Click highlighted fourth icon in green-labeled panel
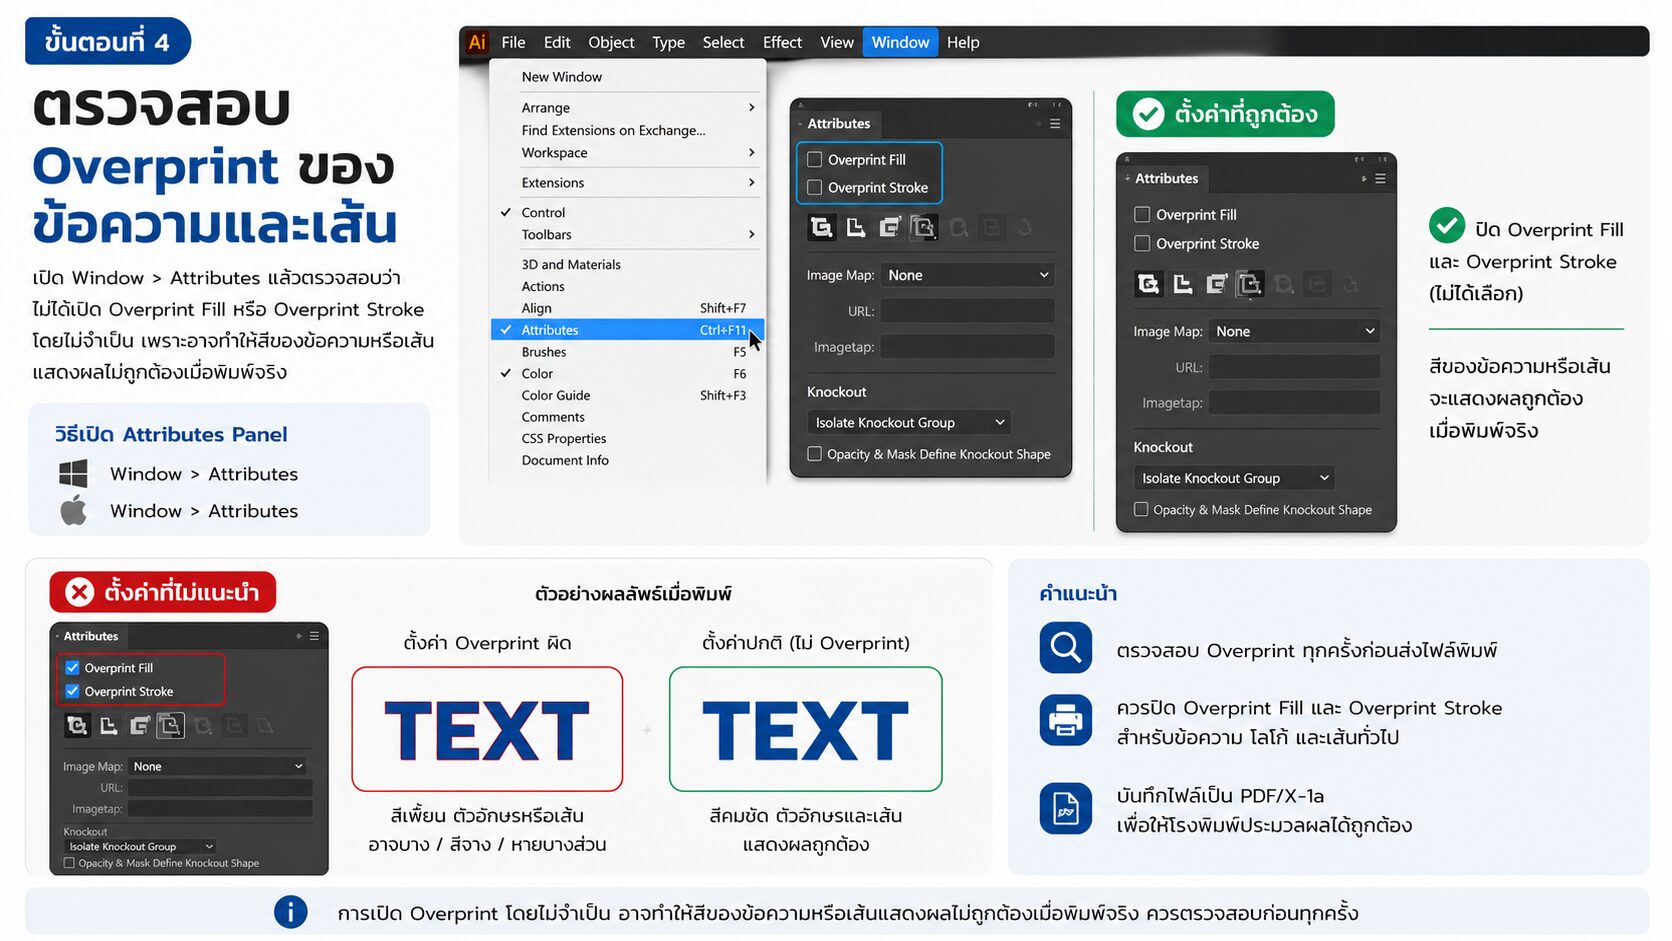Viewport: 1672px width, 941px height. coord(1250,284)
